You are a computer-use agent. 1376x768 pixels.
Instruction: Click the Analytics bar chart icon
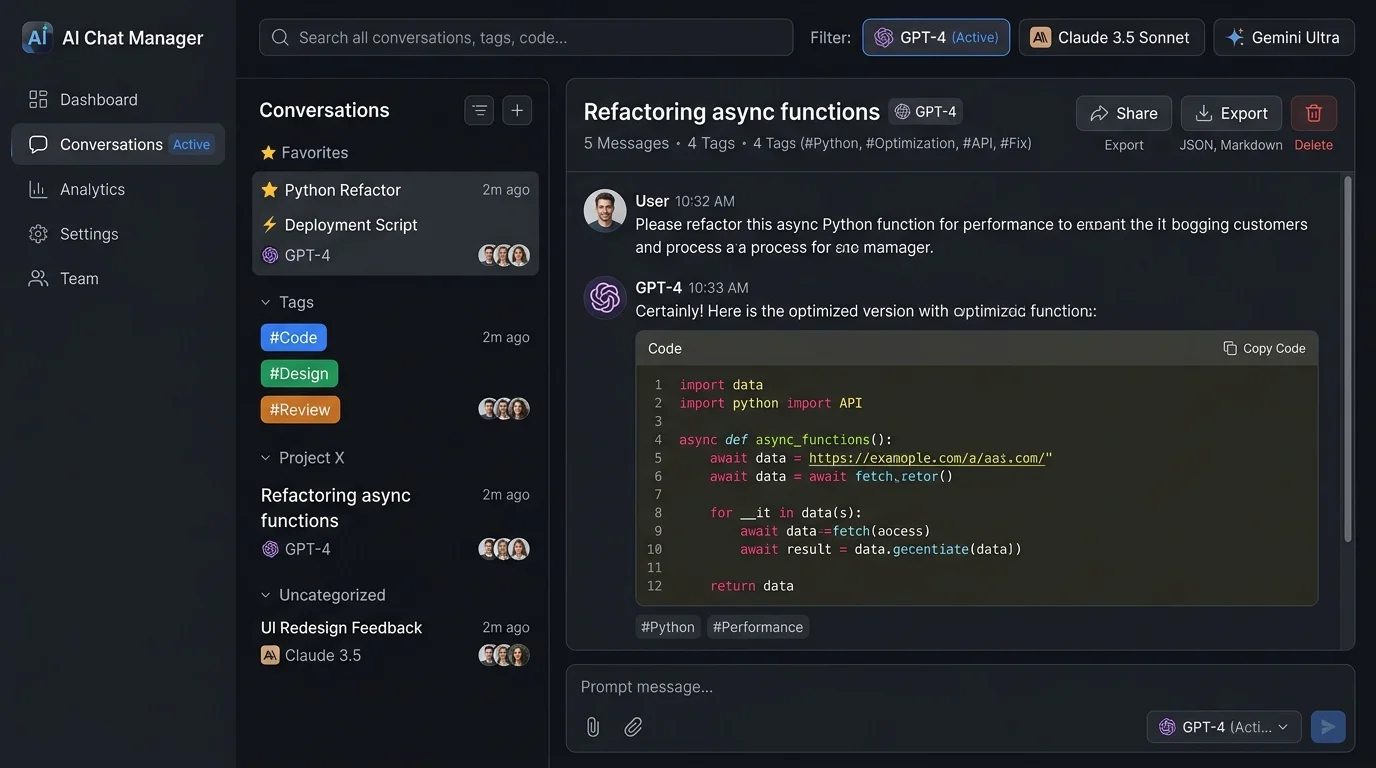pos(38,189)
